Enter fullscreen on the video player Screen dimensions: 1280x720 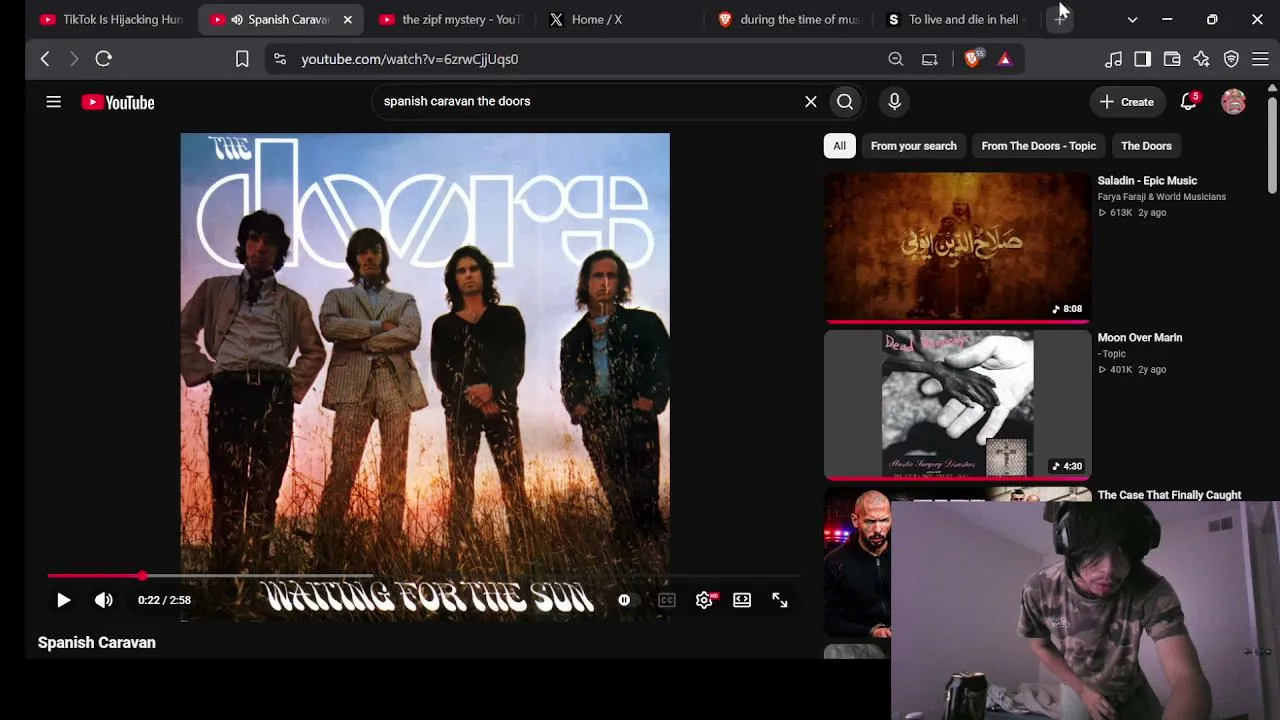780,600
